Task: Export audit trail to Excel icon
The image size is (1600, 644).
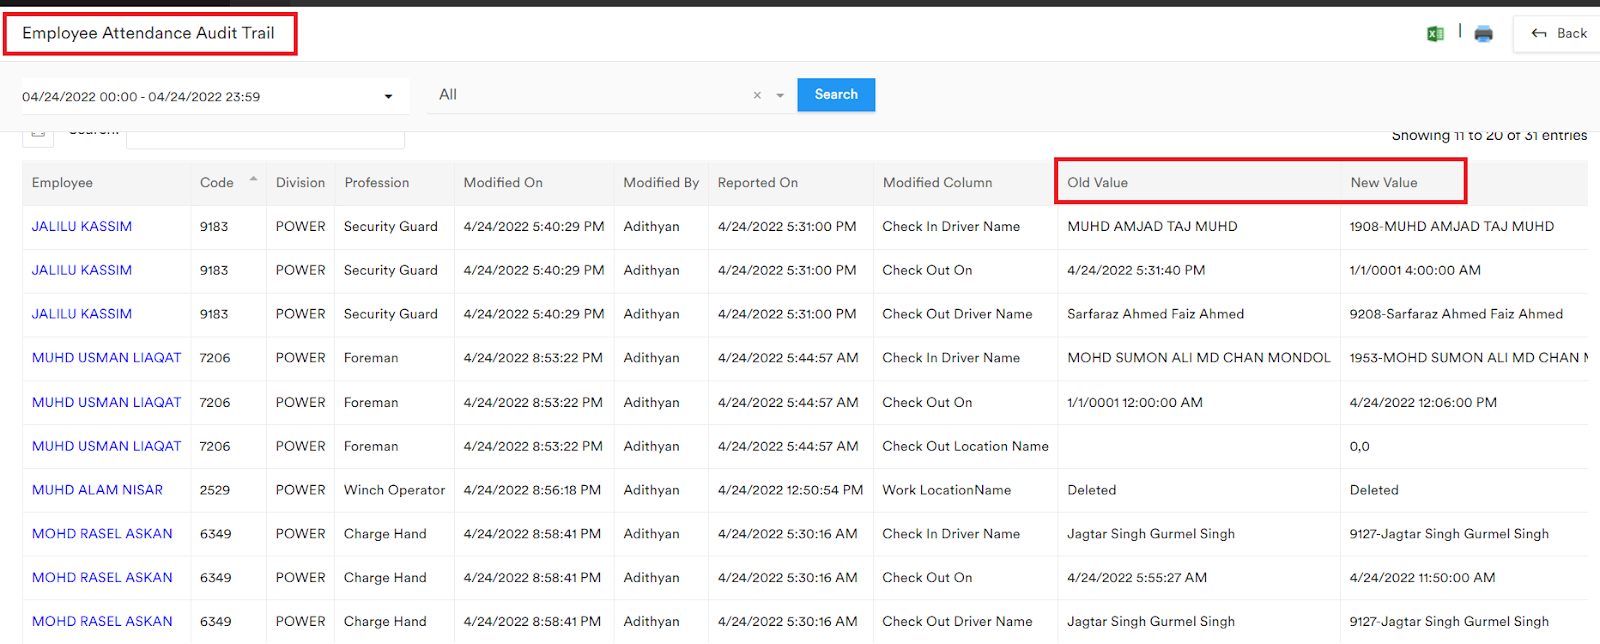Action: coord(1435,34)
